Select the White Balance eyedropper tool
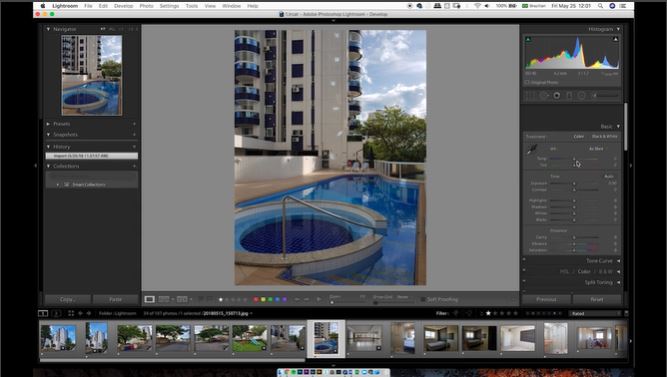This screenshot has width=667, height=377. pos(532,149)
